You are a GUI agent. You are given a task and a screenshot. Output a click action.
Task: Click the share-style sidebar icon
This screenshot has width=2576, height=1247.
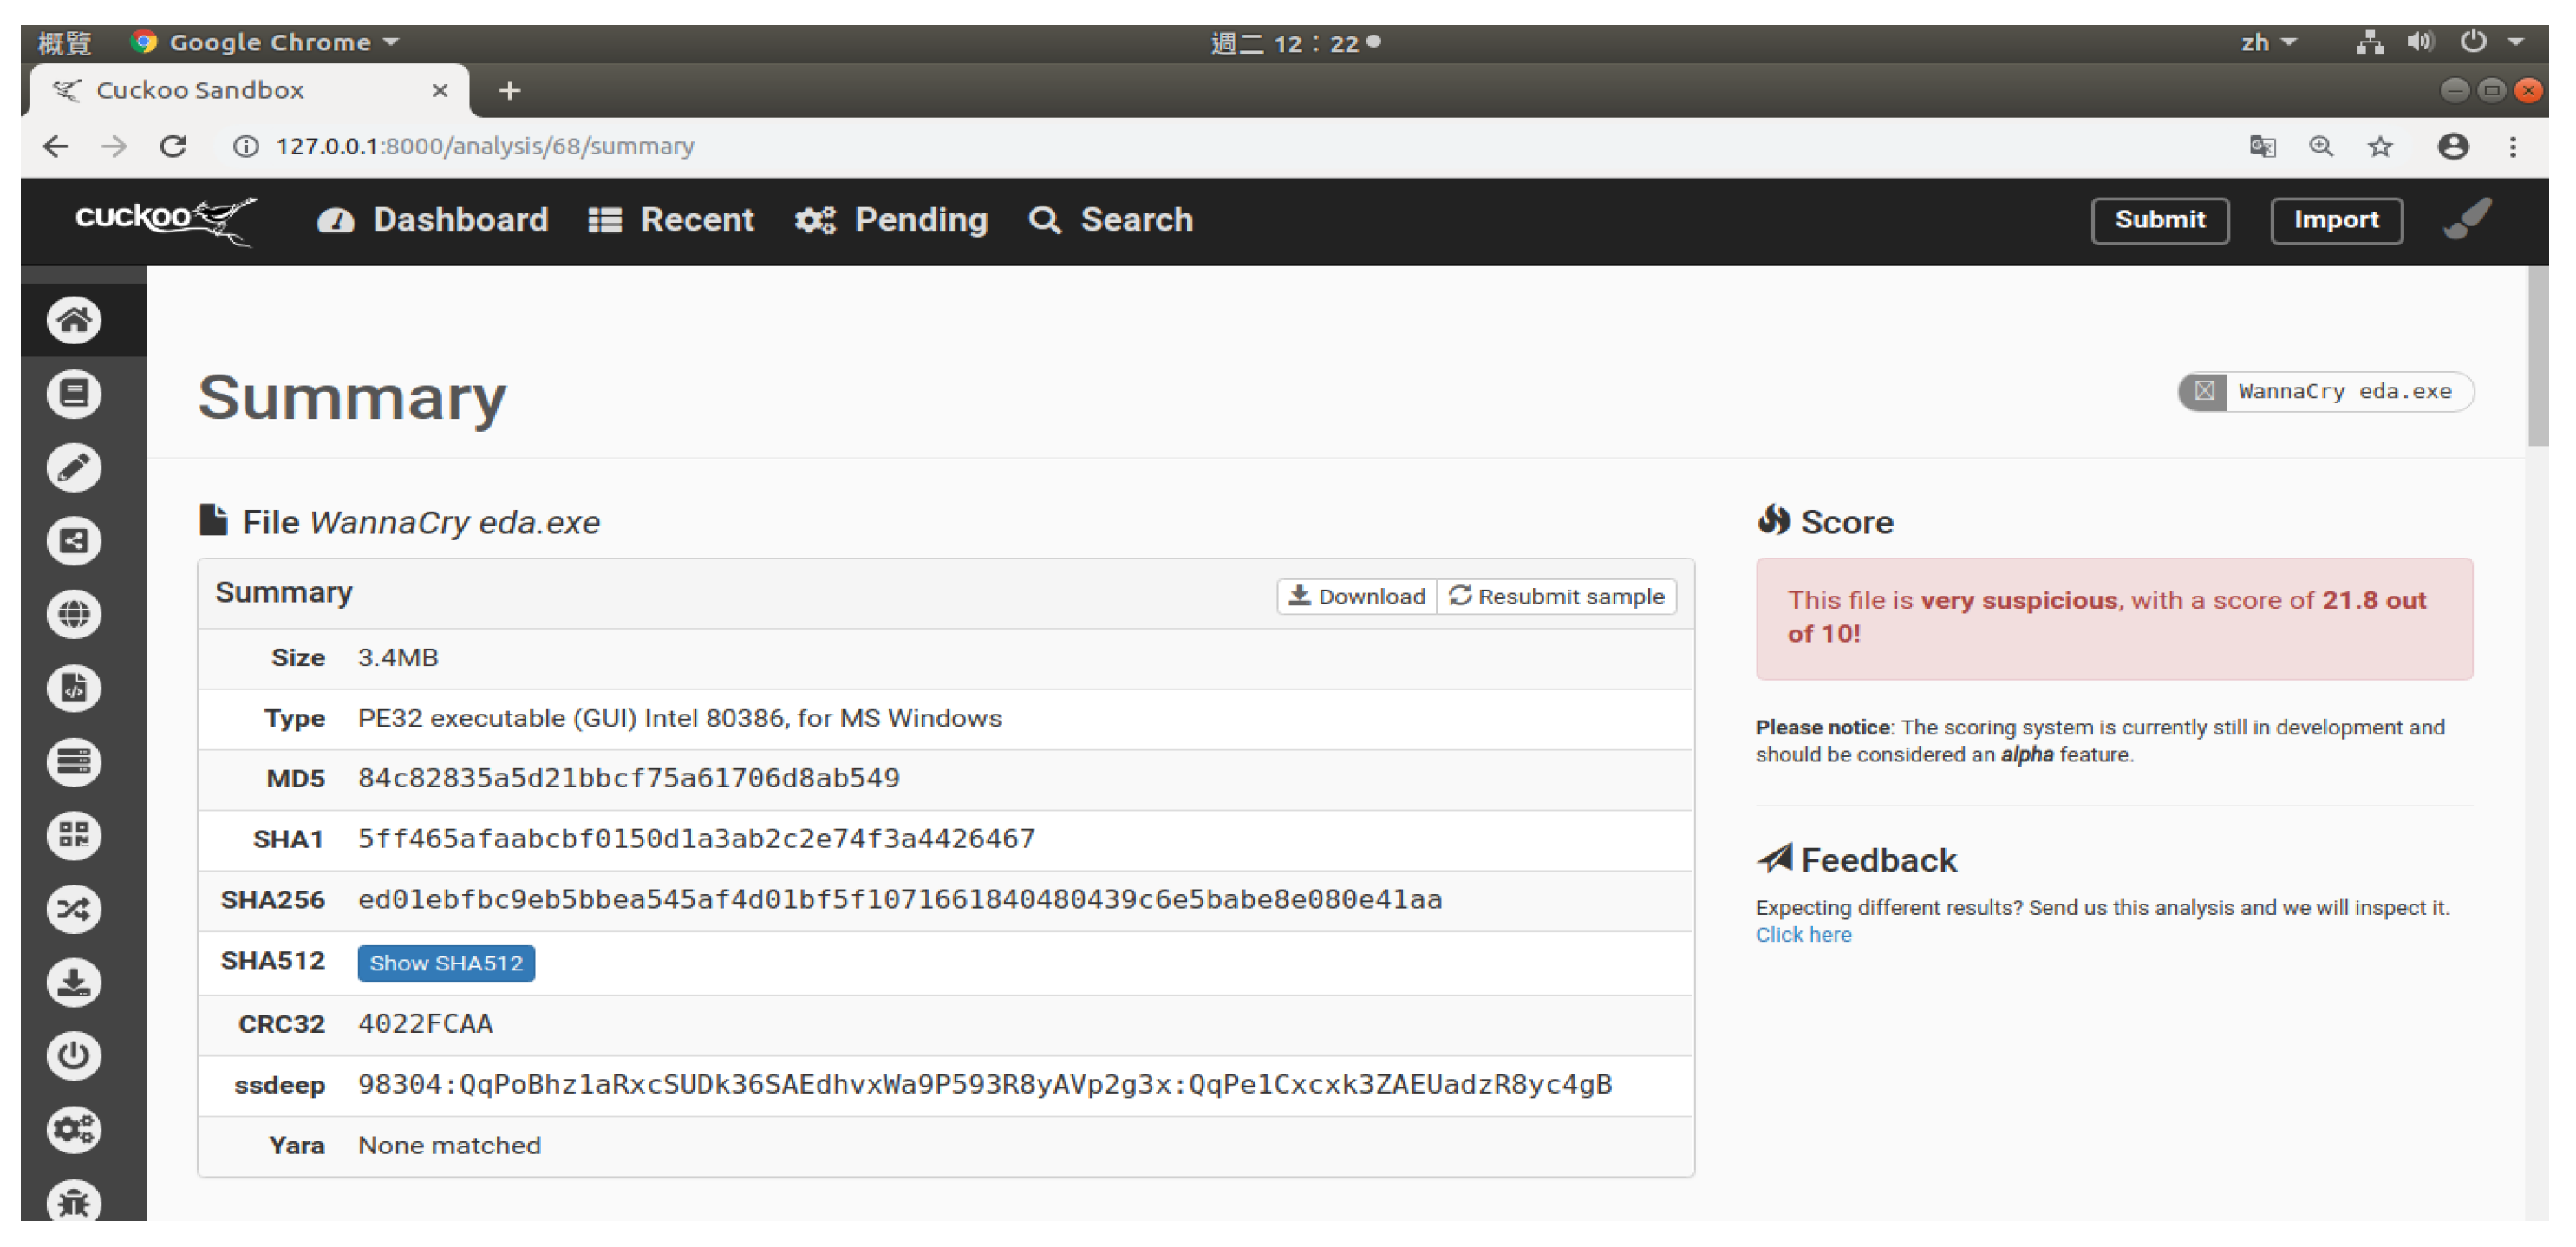(74, 541)
